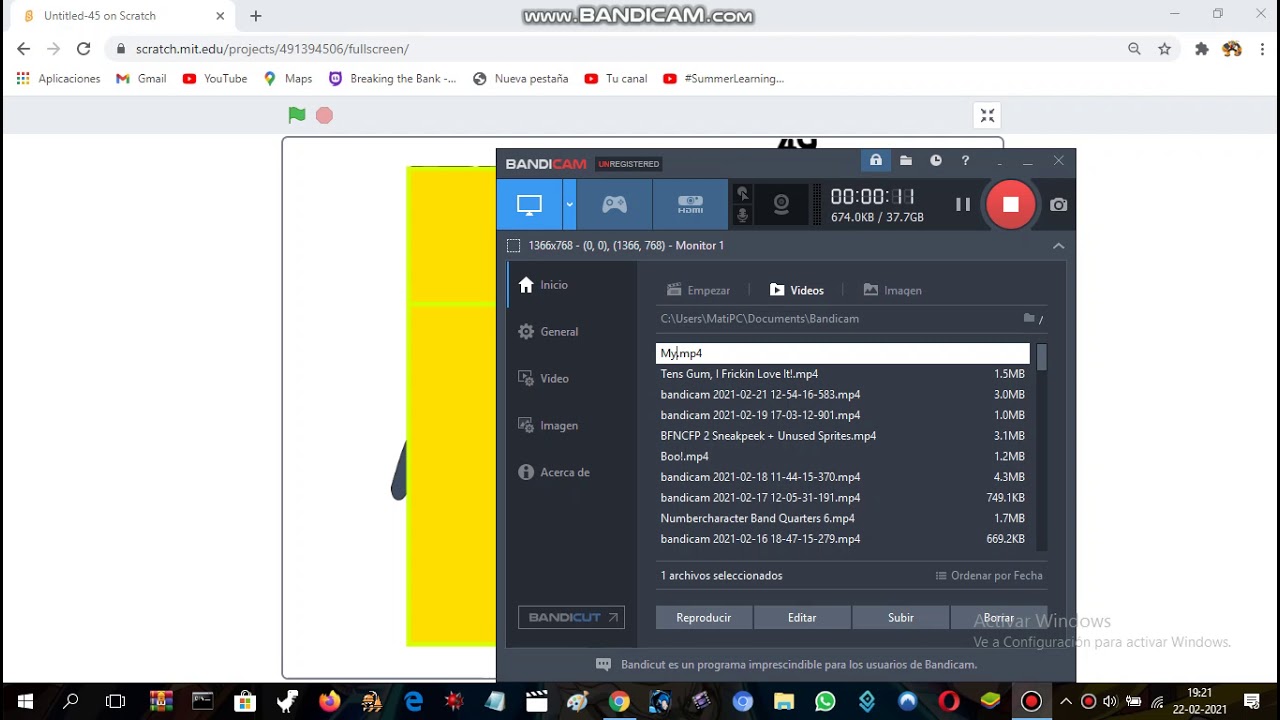The width and height of the screenshot is (1280, 720).
Task: Click the 1366x768 capture area selector
Action: pyautogui.click(x=615, y=245)
